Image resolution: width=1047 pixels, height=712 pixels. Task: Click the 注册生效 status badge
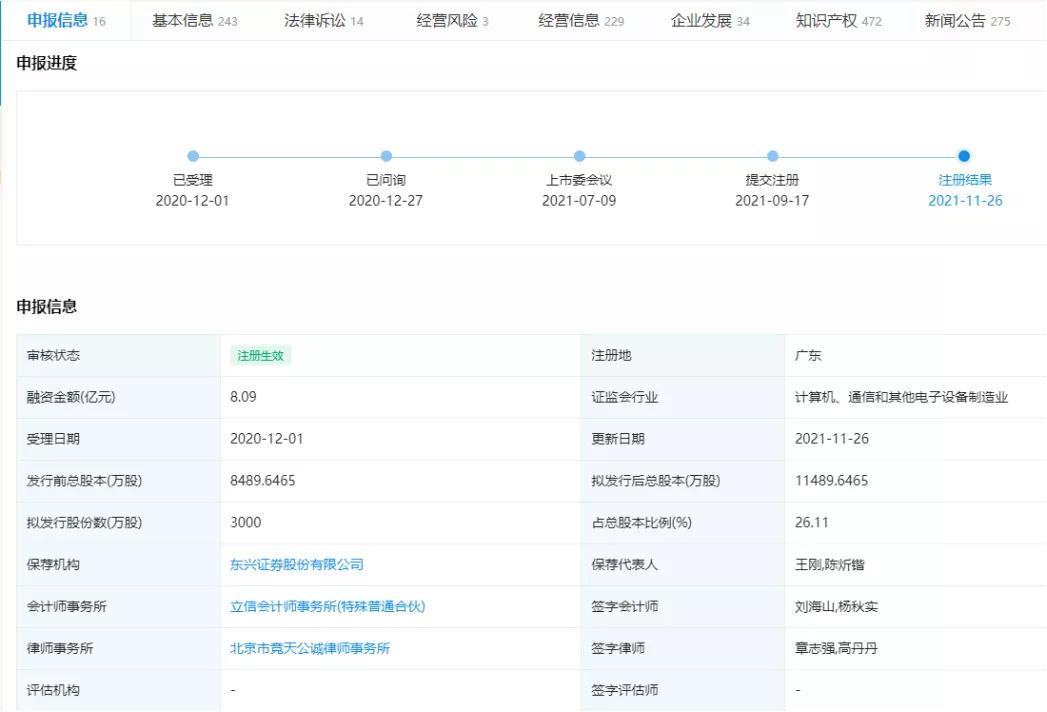259,355
